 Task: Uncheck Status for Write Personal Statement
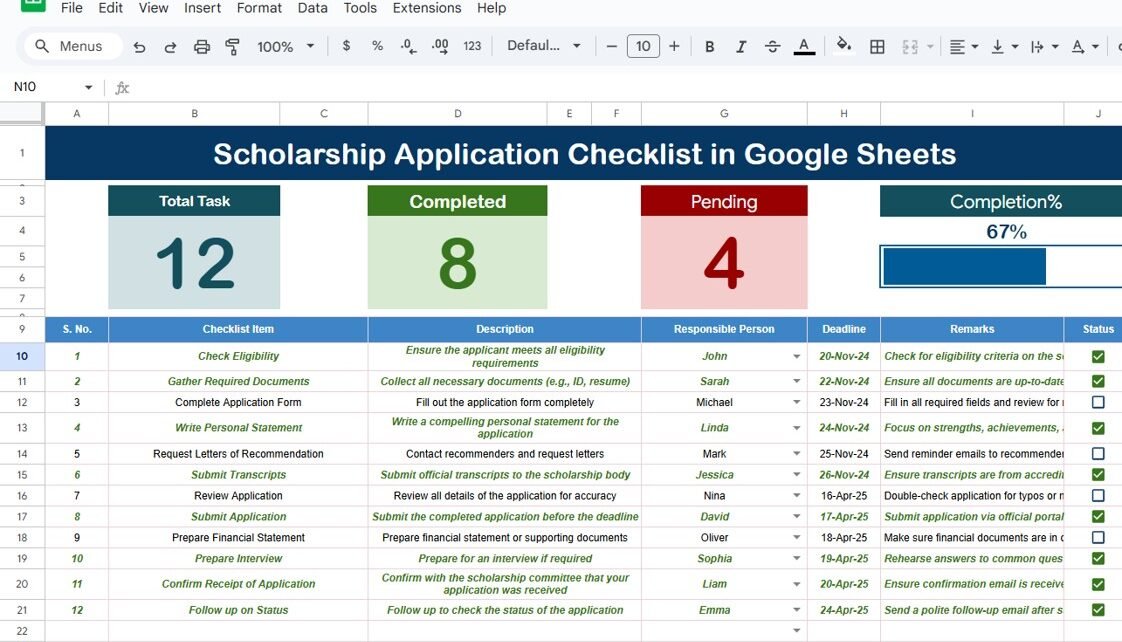[x=1098, y=428]
